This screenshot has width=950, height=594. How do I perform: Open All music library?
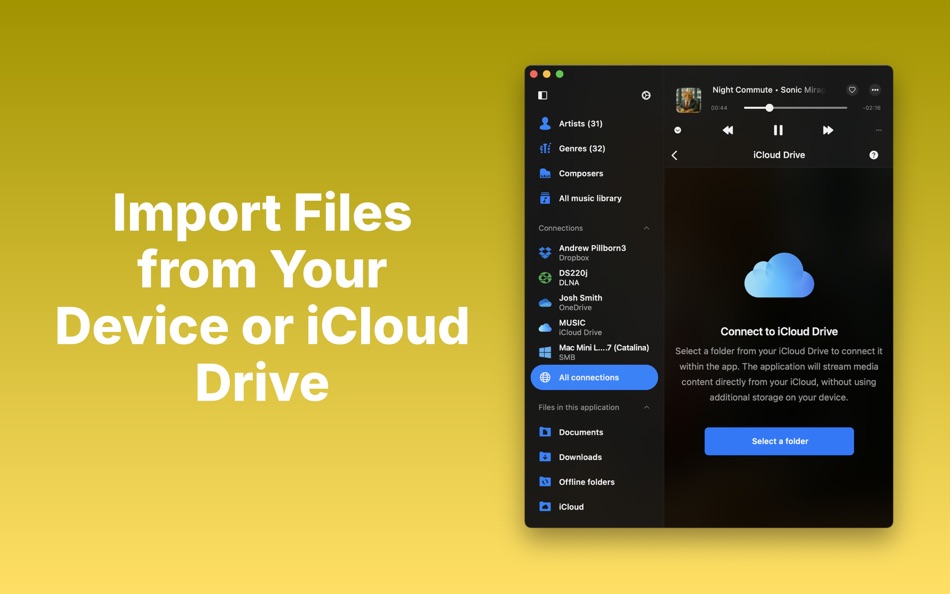pos(594,198)
